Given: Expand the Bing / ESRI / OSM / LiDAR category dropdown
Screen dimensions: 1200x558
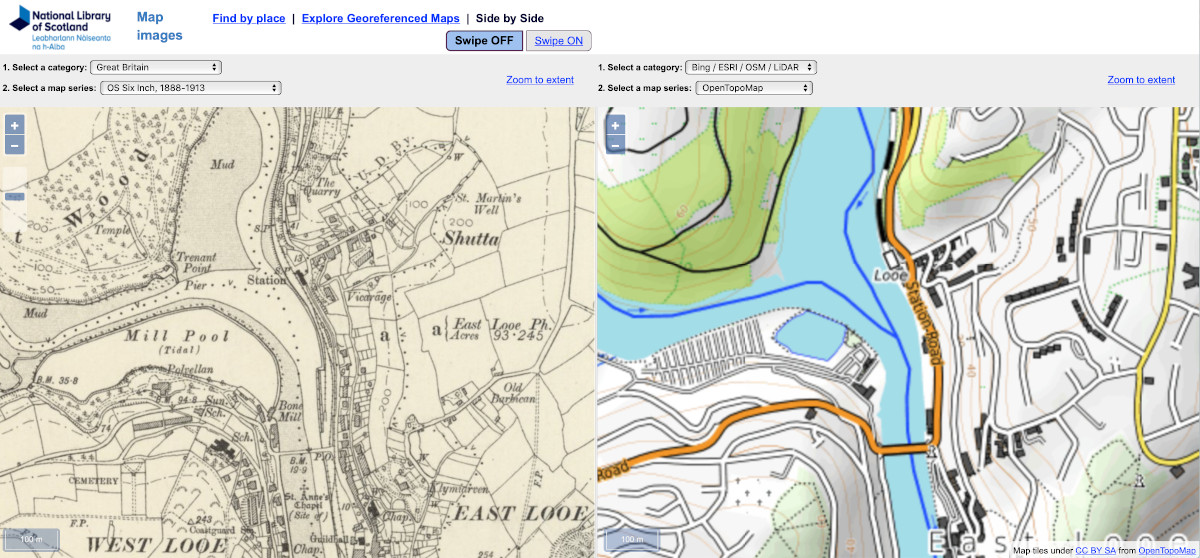Looking at the screenshot, I should tap(751, 67).
